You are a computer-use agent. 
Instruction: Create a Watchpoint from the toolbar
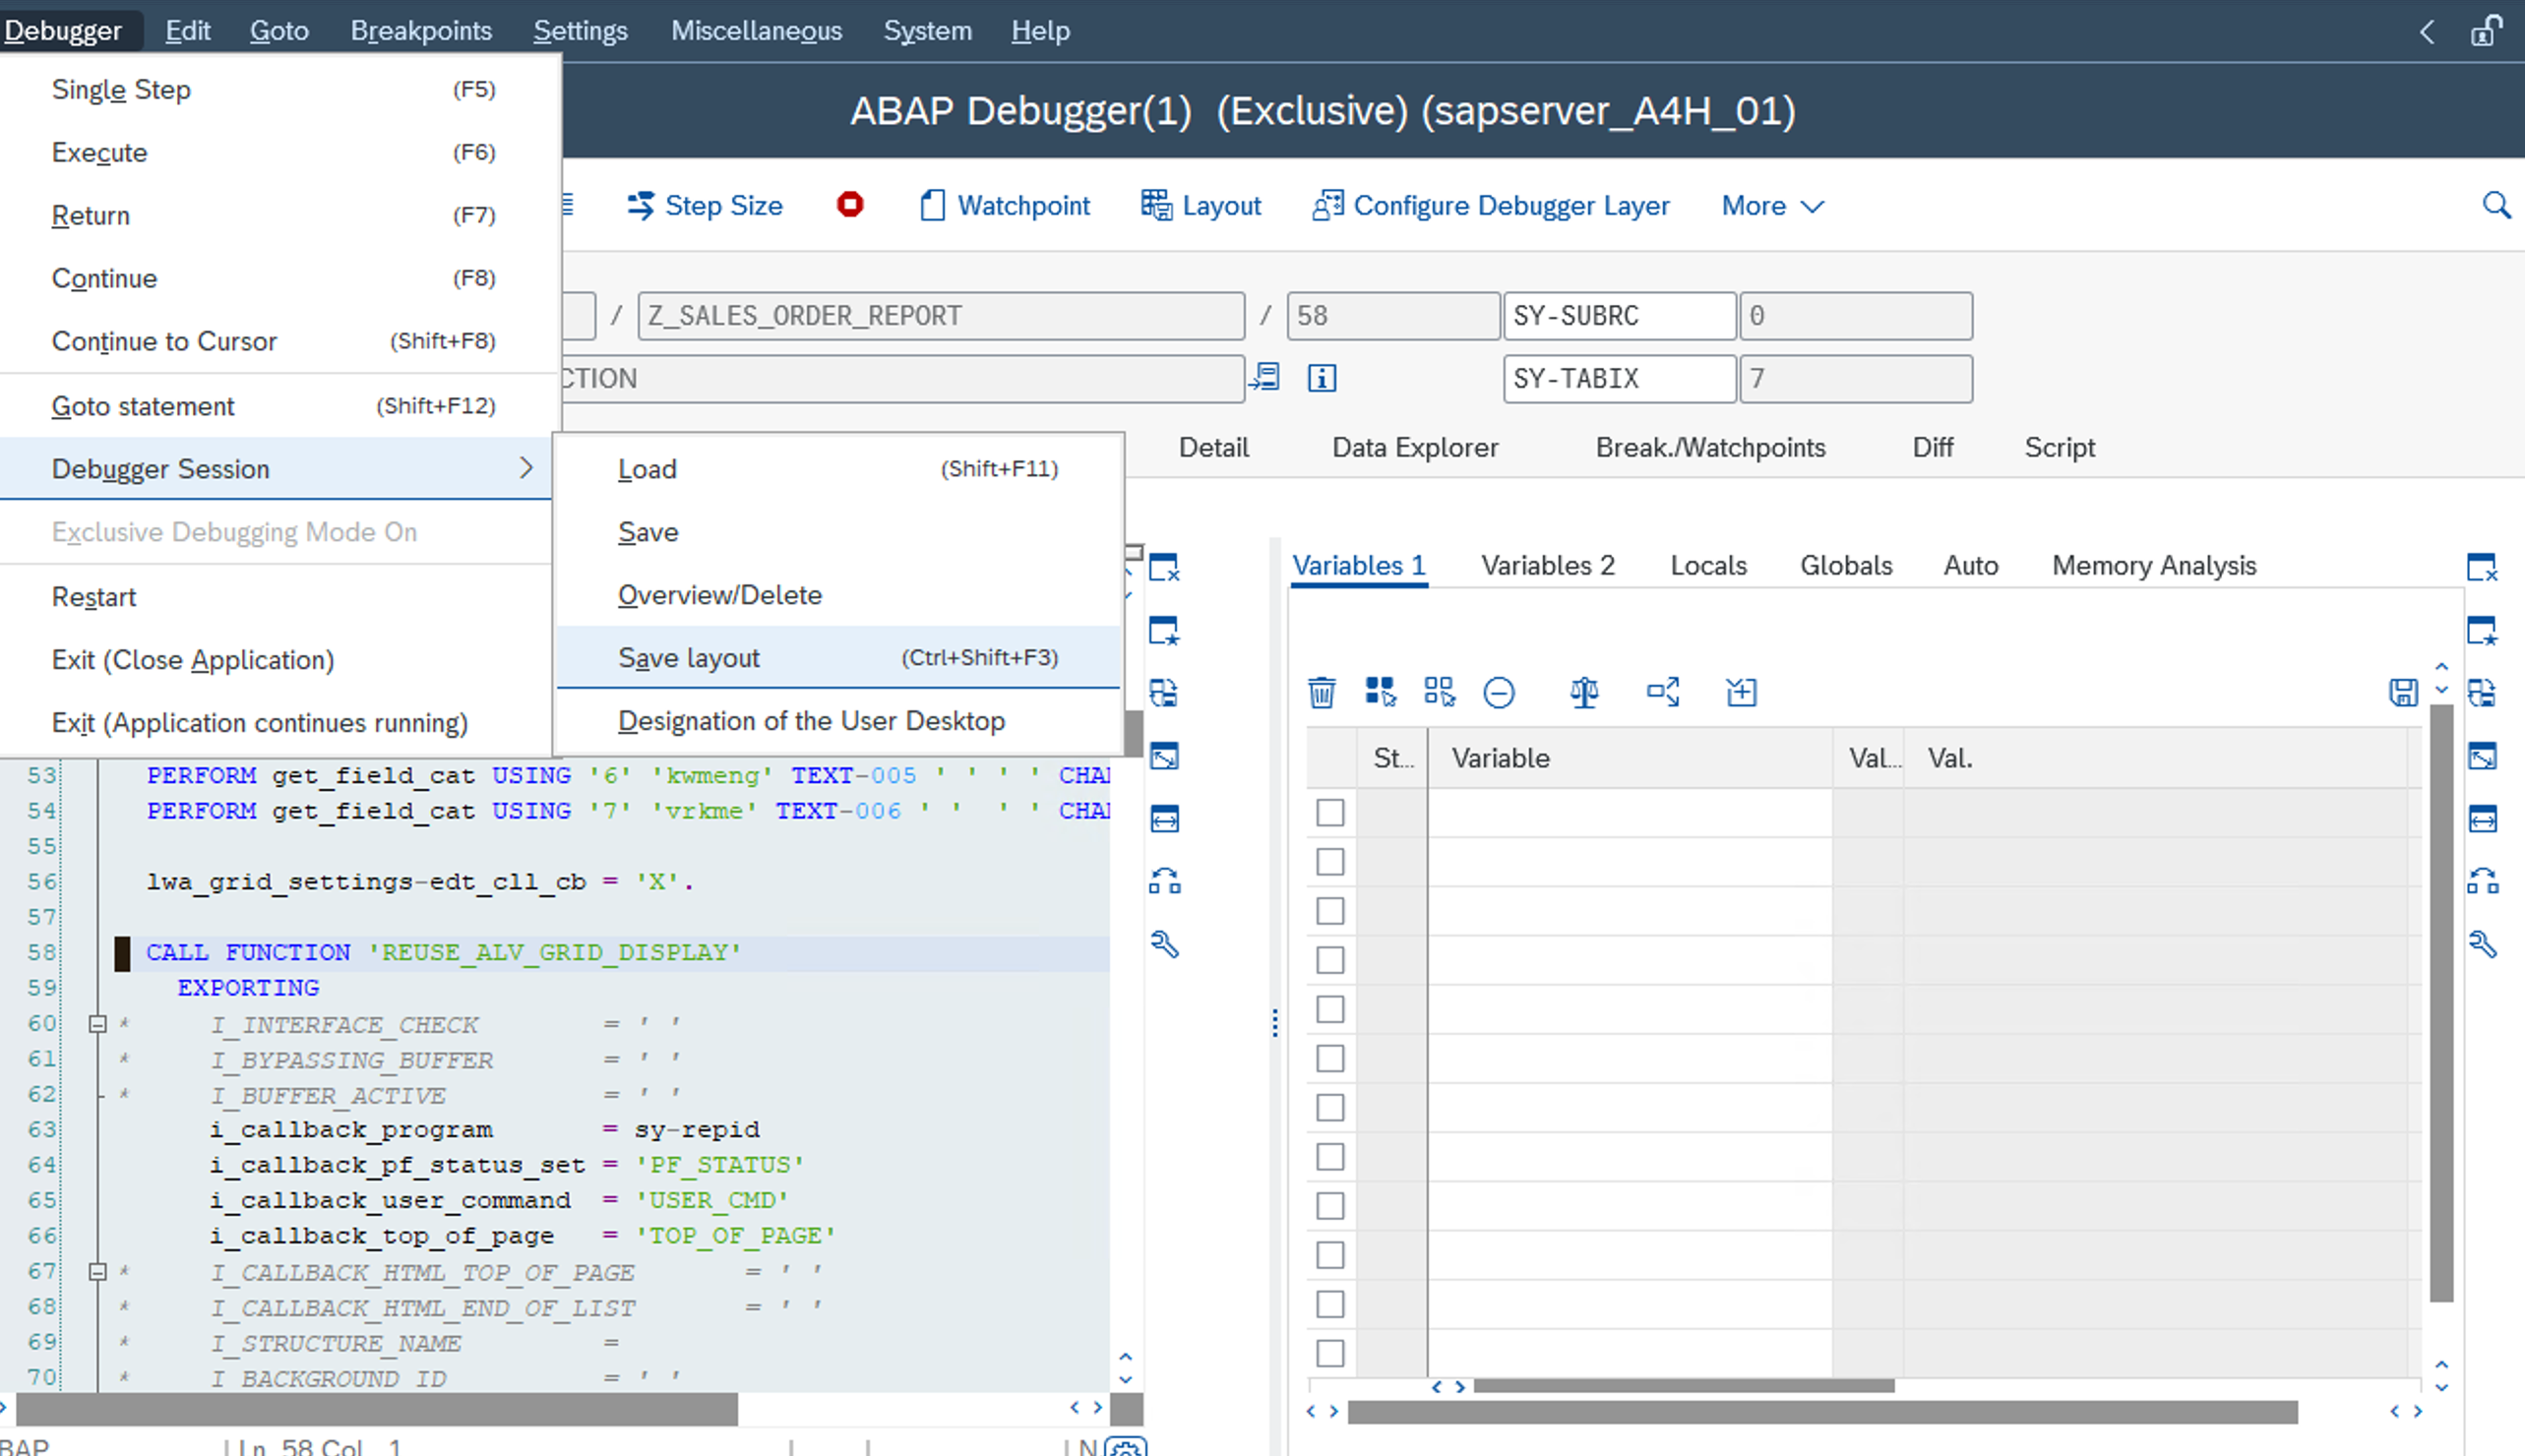[x=1004, y=206]
